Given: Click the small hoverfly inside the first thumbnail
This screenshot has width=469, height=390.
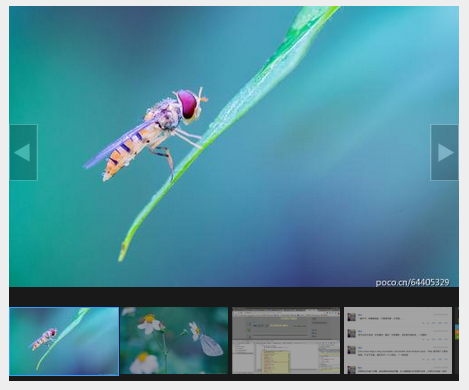Looking at the screenshot, I should (x=44, y=338).
